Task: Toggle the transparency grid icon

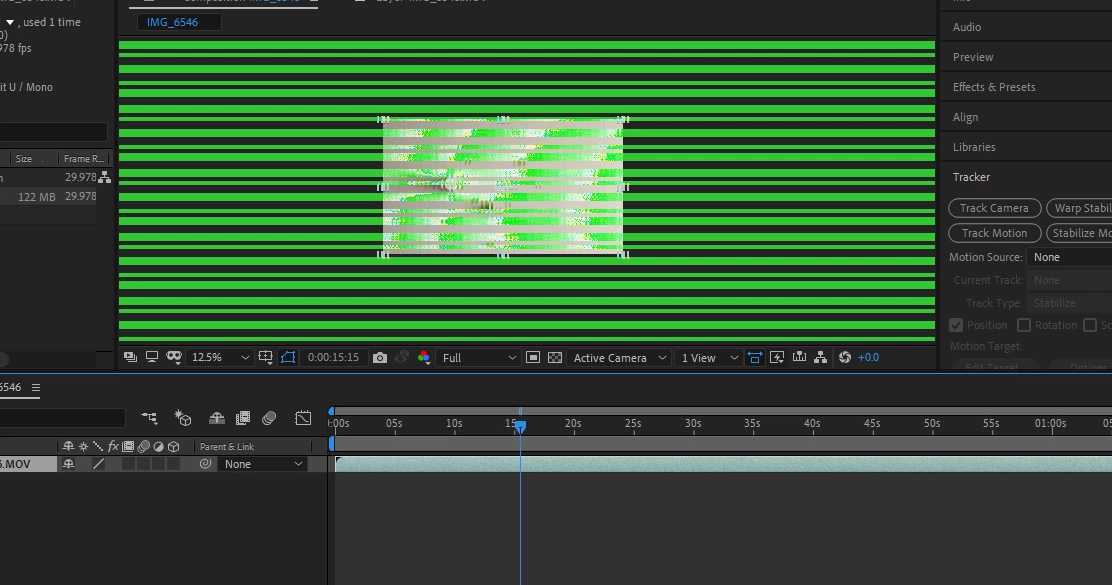Action: click(555, 357)
